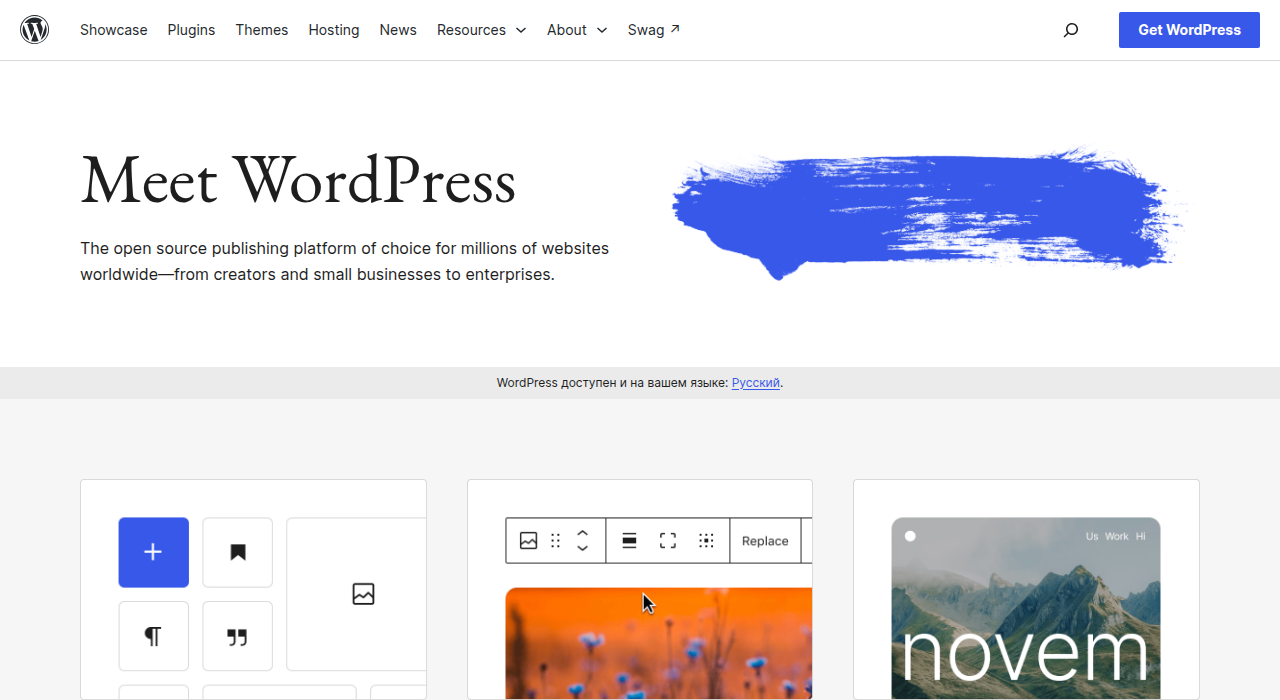Expand the About dropdown menu
Image resolution: width=1280 pixels, height=700 pixels.
click(x=577, y=30)
